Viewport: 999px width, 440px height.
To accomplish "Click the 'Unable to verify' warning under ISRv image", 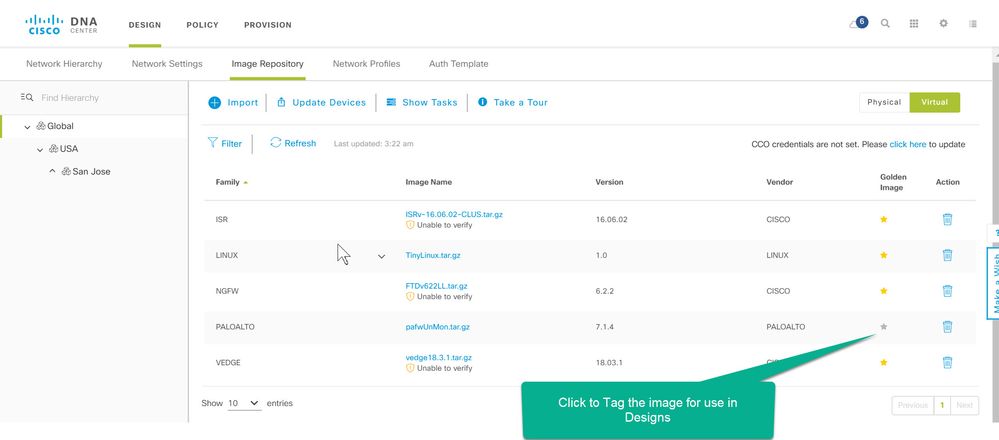I will 439,225.
